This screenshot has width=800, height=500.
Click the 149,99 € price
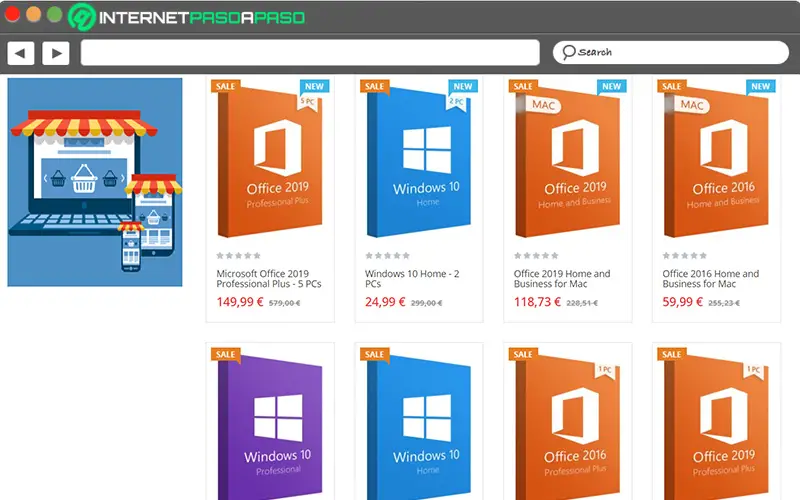(x=240, y=302)
